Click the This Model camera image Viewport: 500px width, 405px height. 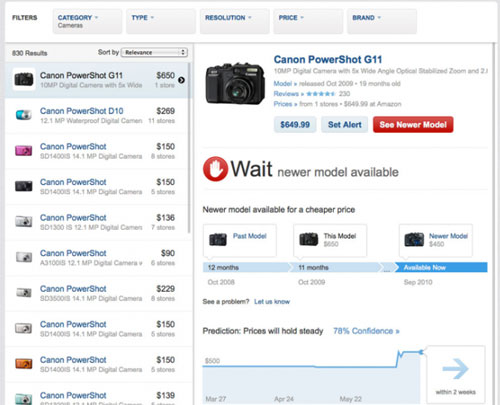pos(308,239)
